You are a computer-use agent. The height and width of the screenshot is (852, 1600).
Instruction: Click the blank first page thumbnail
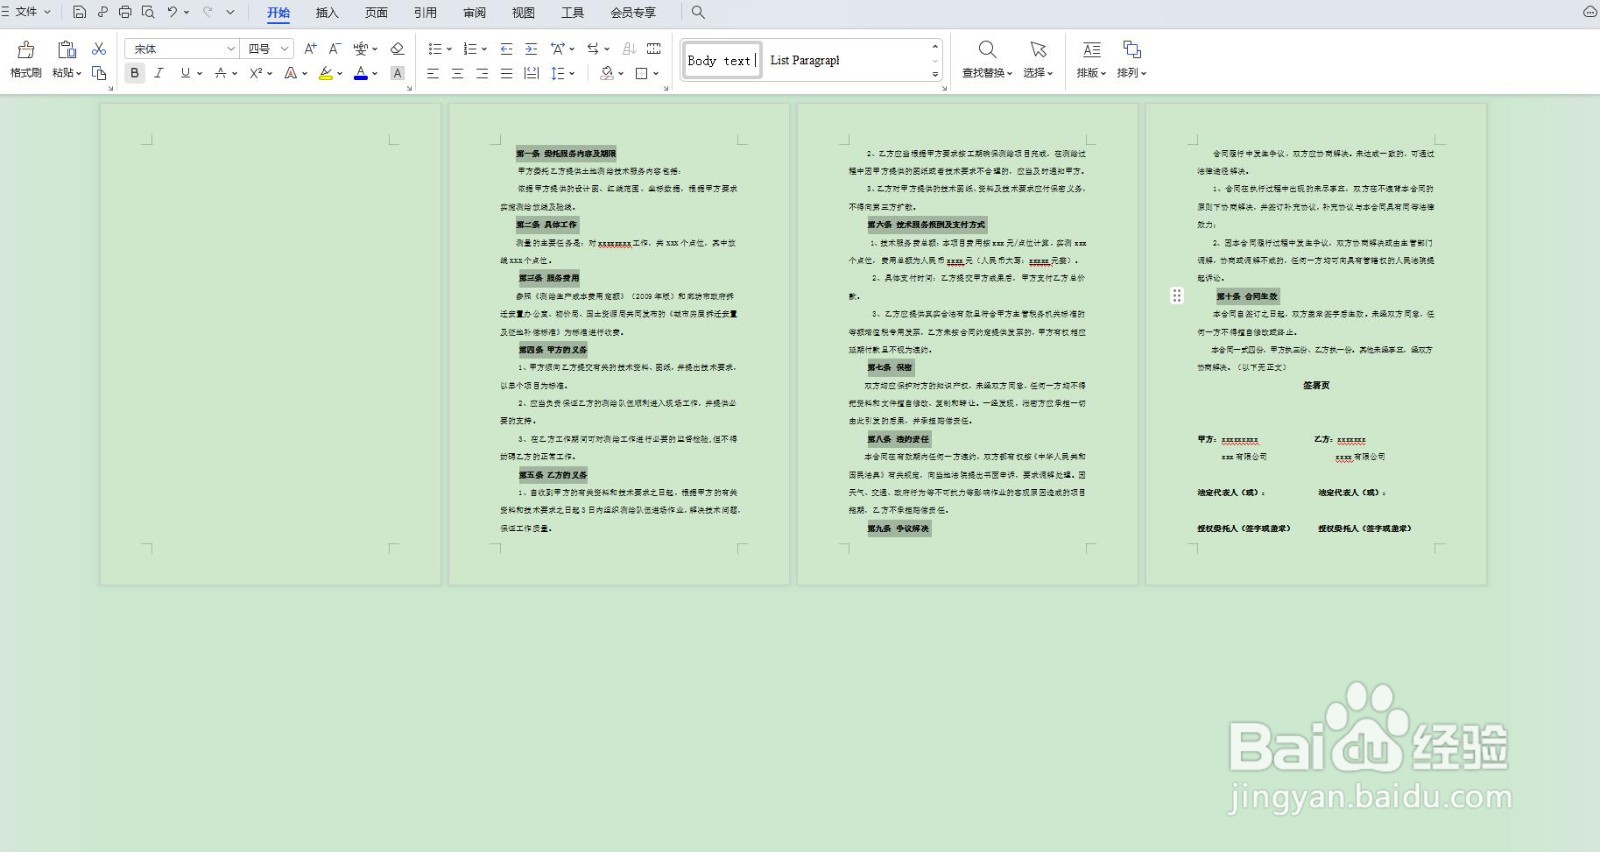coord(270,344)
